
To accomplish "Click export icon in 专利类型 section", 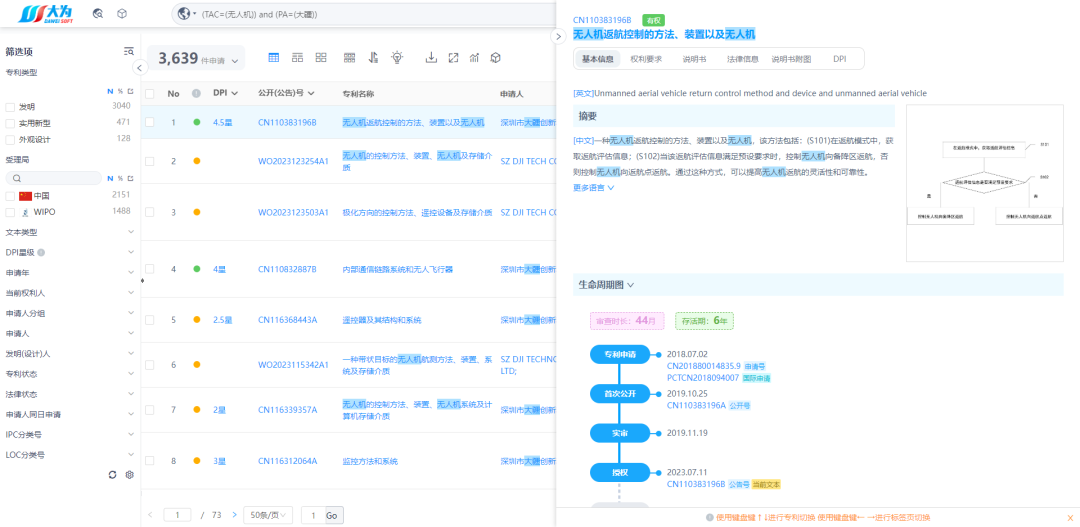I will 129,91.
